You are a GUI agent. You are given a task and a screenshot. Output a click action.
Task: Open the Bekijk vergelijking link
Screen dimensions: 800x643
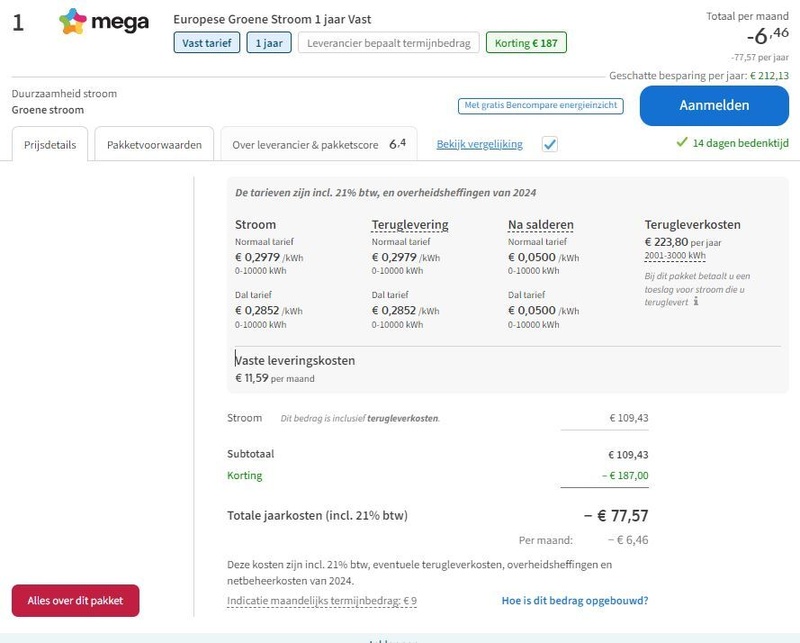(480, 144)
